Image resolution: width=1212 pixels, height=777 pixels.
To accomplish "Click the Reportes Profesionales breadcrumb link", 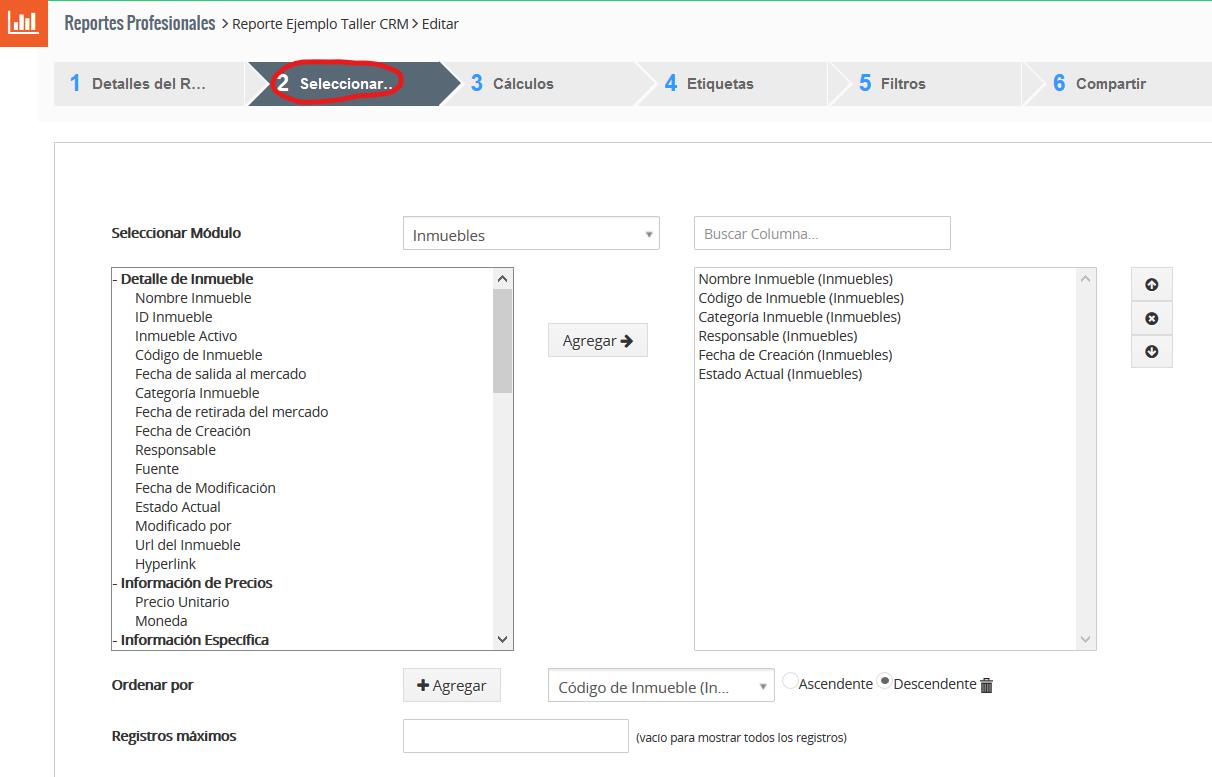I will coord(140,23).
